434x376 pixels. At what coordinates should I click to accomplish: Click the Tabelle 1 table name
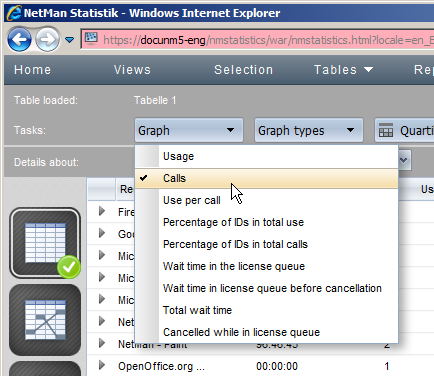[155, 100]
